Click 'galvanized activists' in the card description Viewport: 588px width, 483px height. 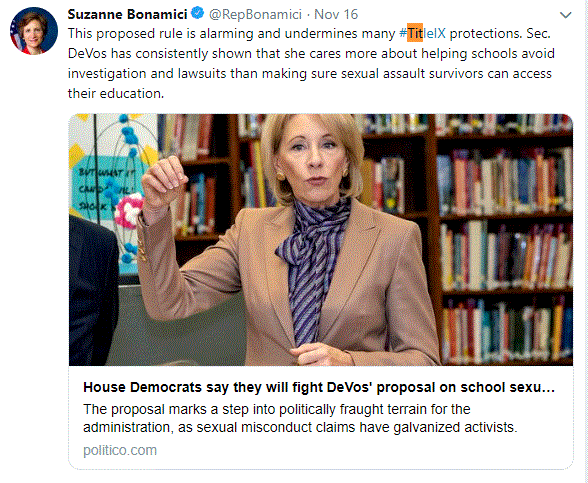[455, 427]
